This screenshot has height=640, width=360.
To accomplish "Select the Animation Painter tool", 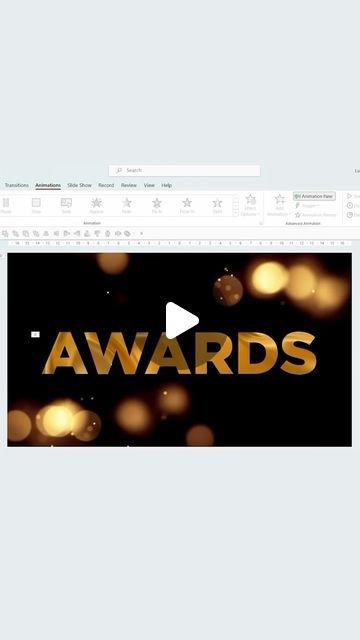I will [x=315, y=215].
